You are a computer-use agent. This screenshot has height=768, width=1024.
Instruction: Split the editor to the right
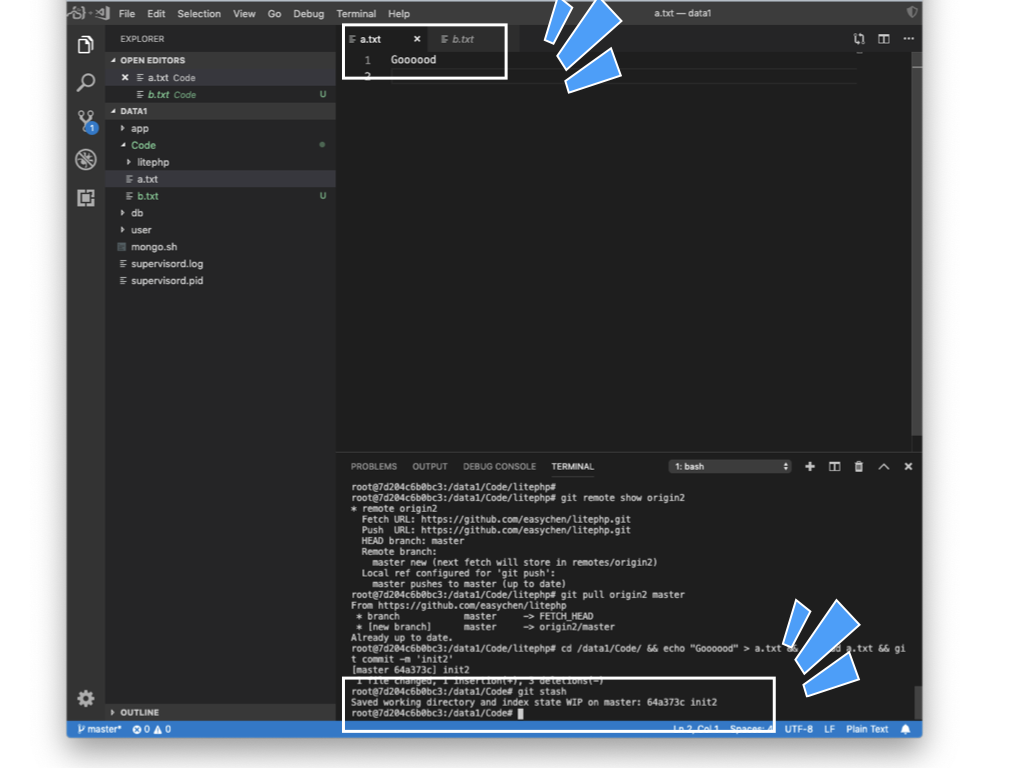884,39
